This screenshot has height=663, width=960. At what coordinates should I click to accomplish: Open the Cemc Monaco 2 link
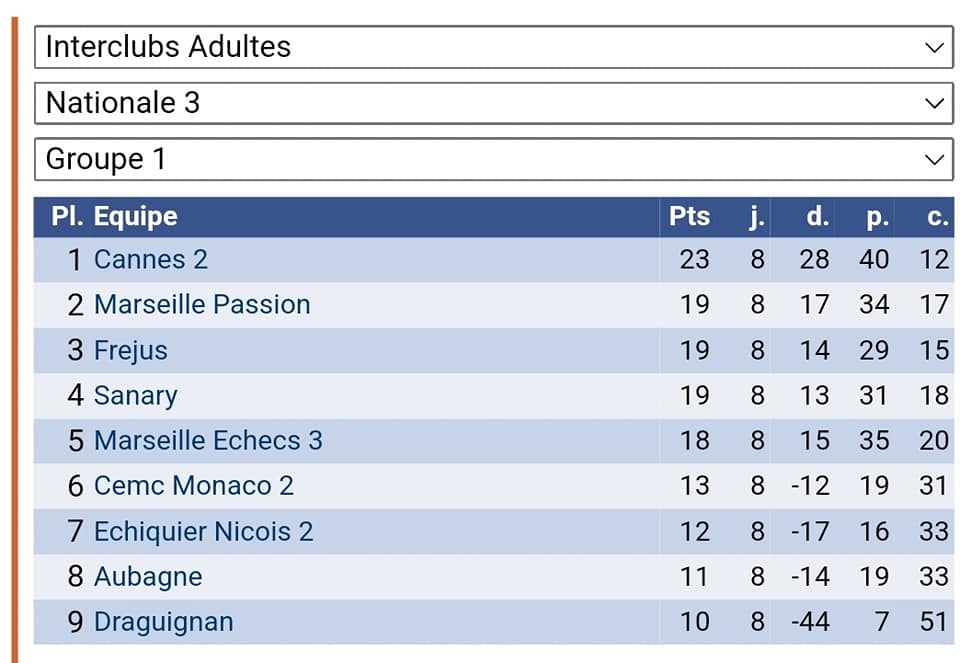click(x=193, y=486)
